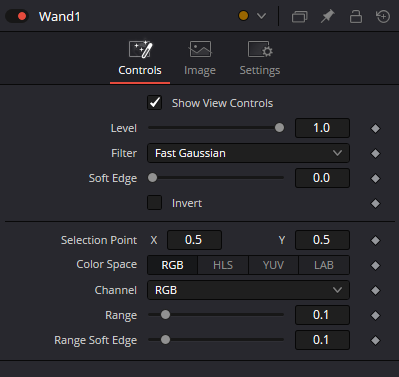Click the Soft Edge value field
The width and height of the screenshot is (399, 377).
coord(322,178)
